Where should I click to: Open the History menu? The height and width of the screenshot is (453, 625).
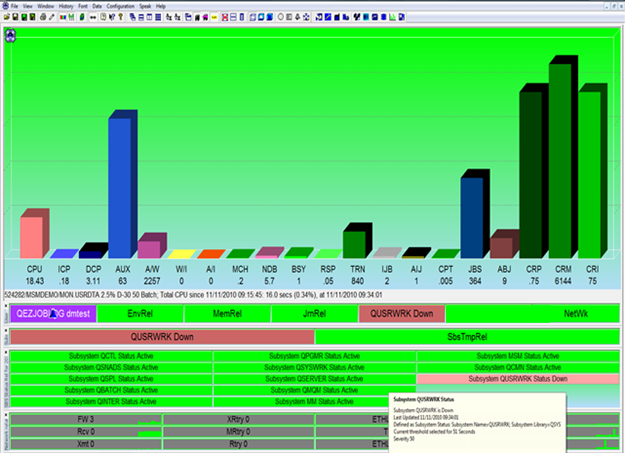click(x=65, y=5)
